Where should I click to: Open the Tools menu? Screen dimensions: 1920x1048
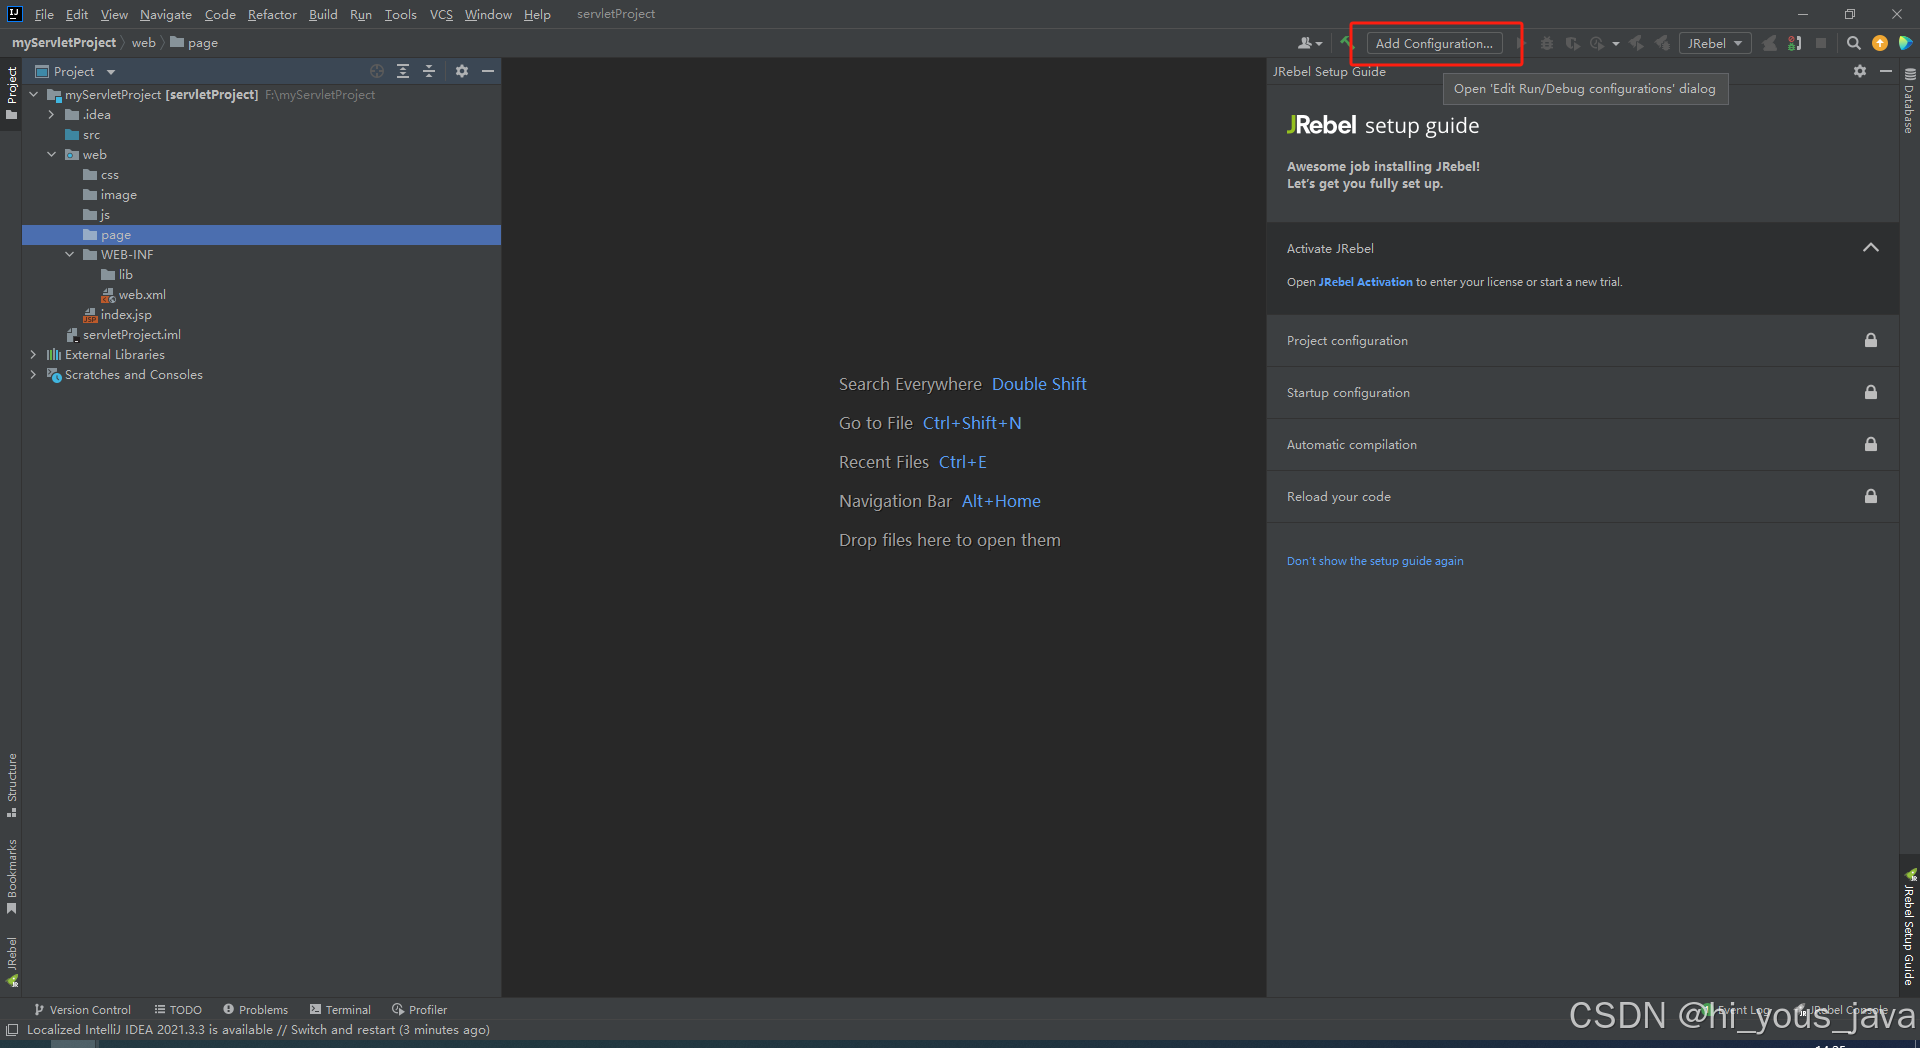[x=401, y=14]
